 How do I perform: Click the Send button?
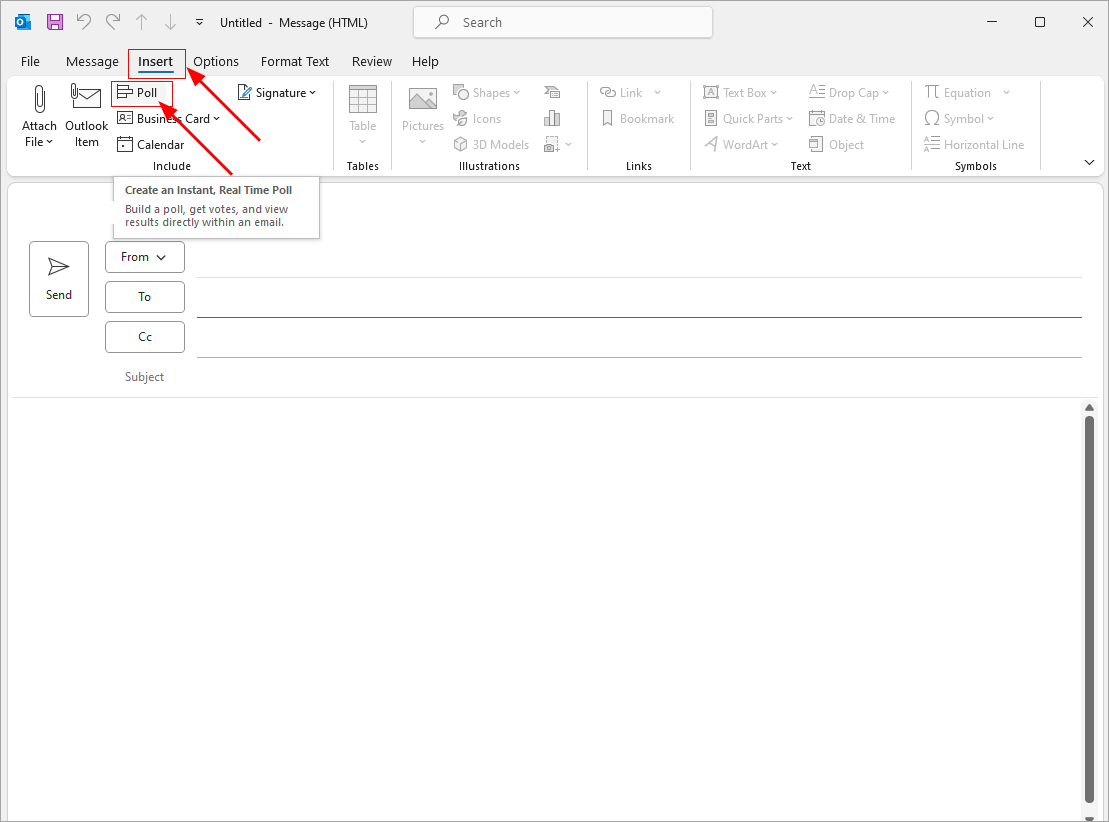59,279
